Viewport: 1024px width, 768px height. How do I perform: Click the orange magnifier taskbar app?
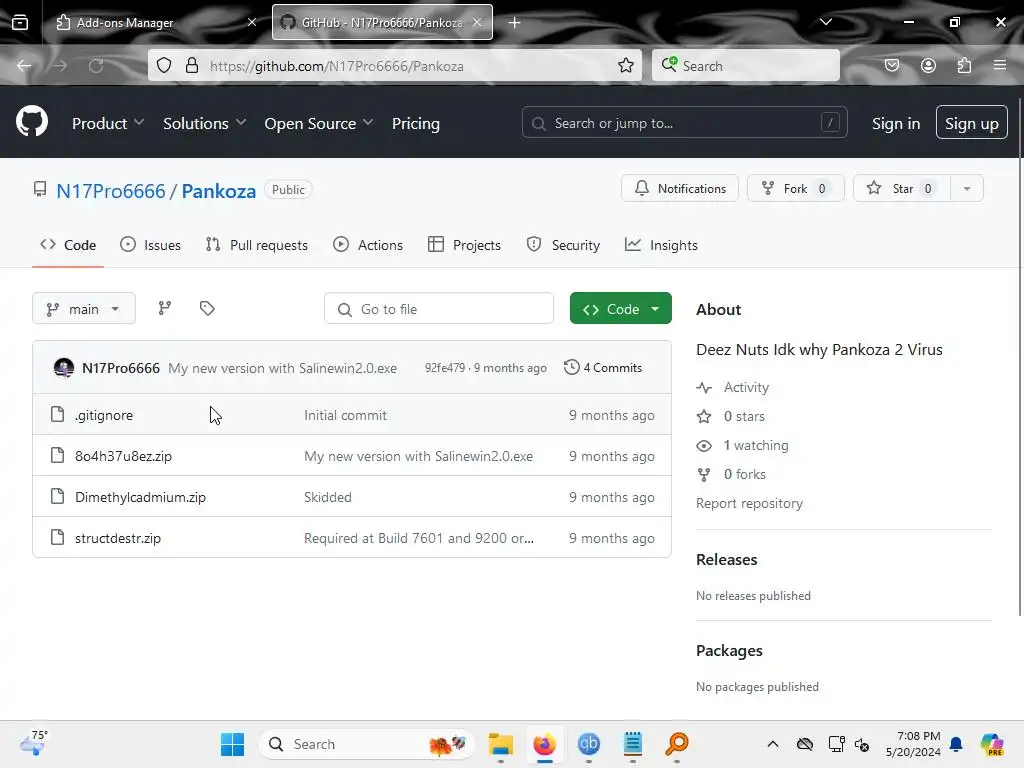coord(677,744)
